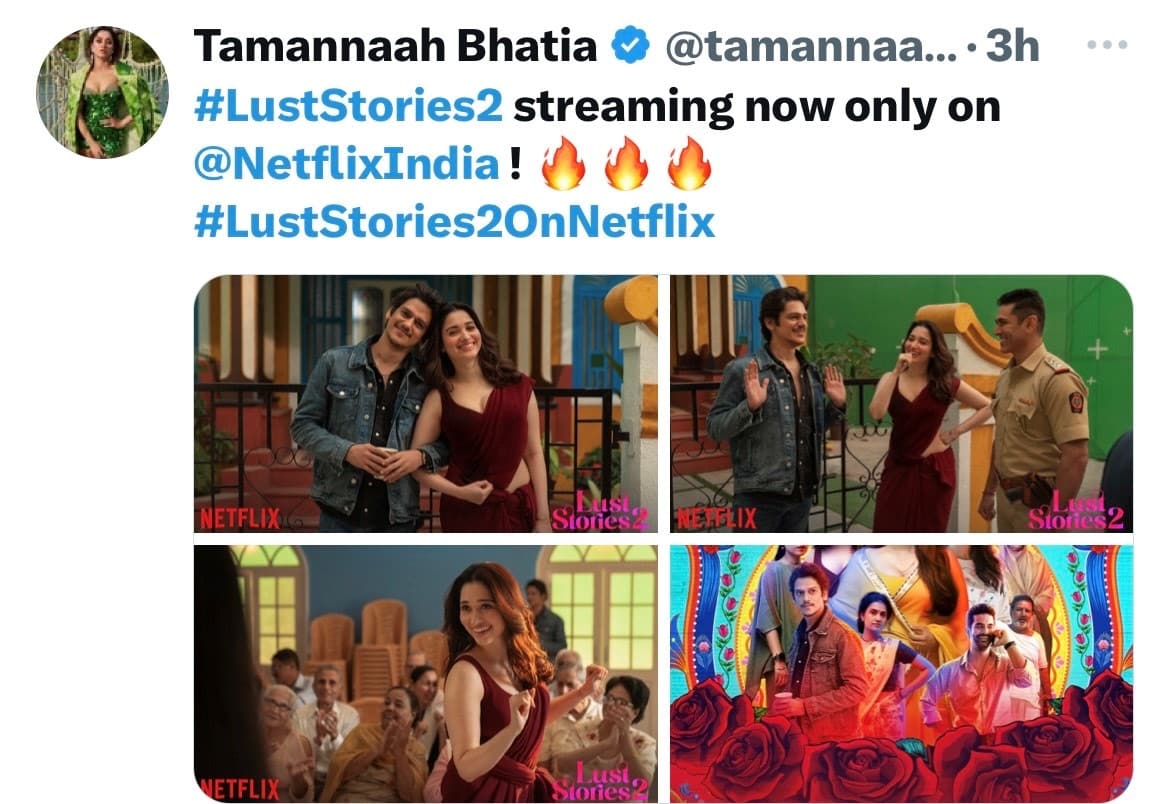Image resolution: width=1170 pixels, height=804 pixels.
Task: View photo of woman dancing before audience
Action: pos(425,674)
